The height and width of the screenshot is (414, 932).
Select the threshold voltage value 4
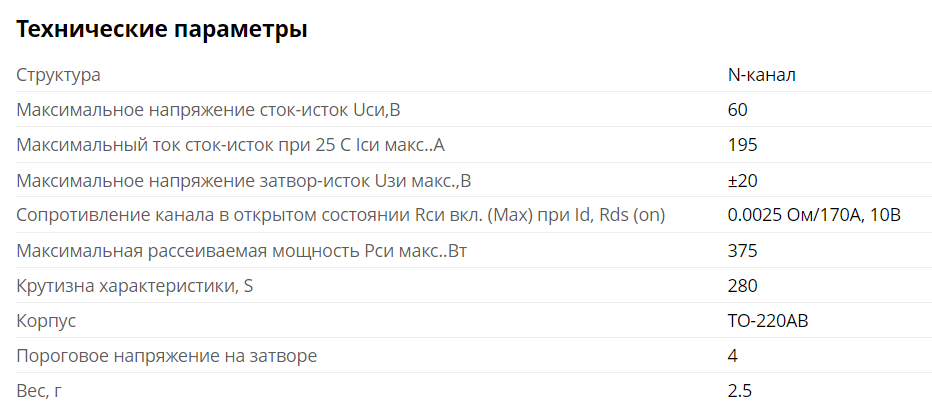[x=733, y=356]
